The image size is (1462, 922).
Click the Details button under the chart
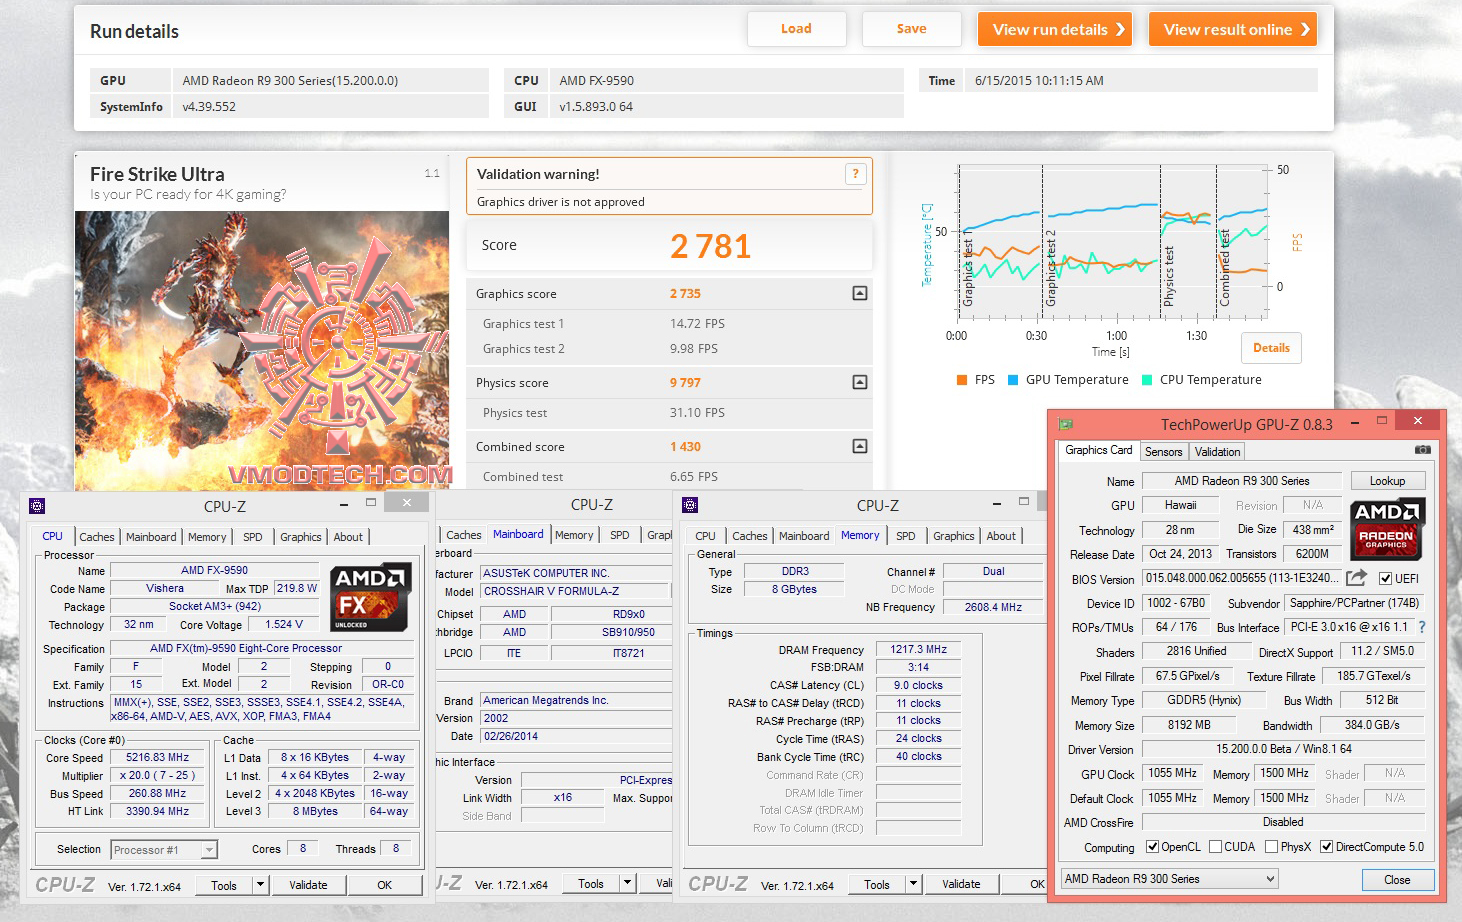1271,348
